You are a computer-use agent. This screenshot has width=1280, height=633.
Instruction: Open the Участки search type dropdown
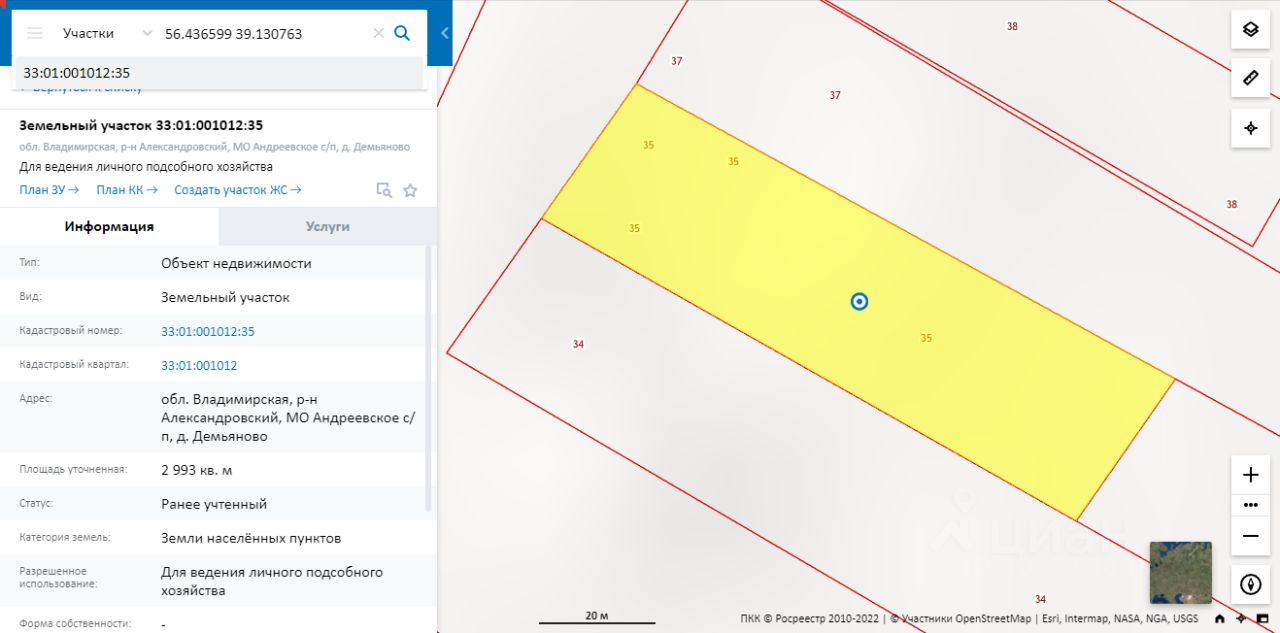(x=107, y=33)
